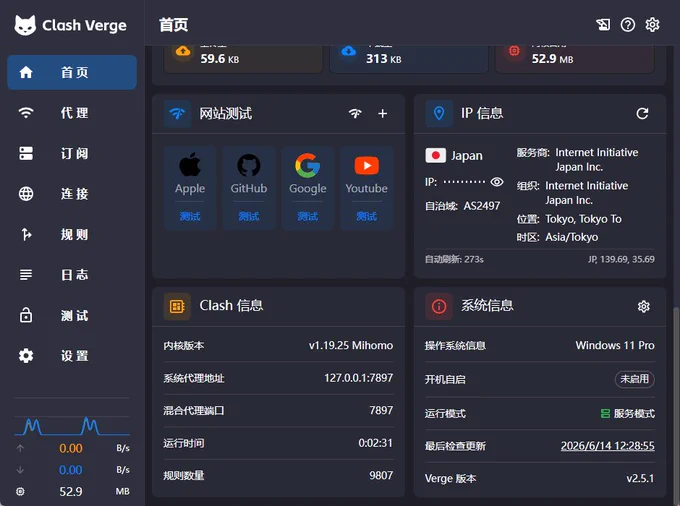Click the home icon in sidebar
This screenshot has width=680, height=506.
(x=26, y=72)
